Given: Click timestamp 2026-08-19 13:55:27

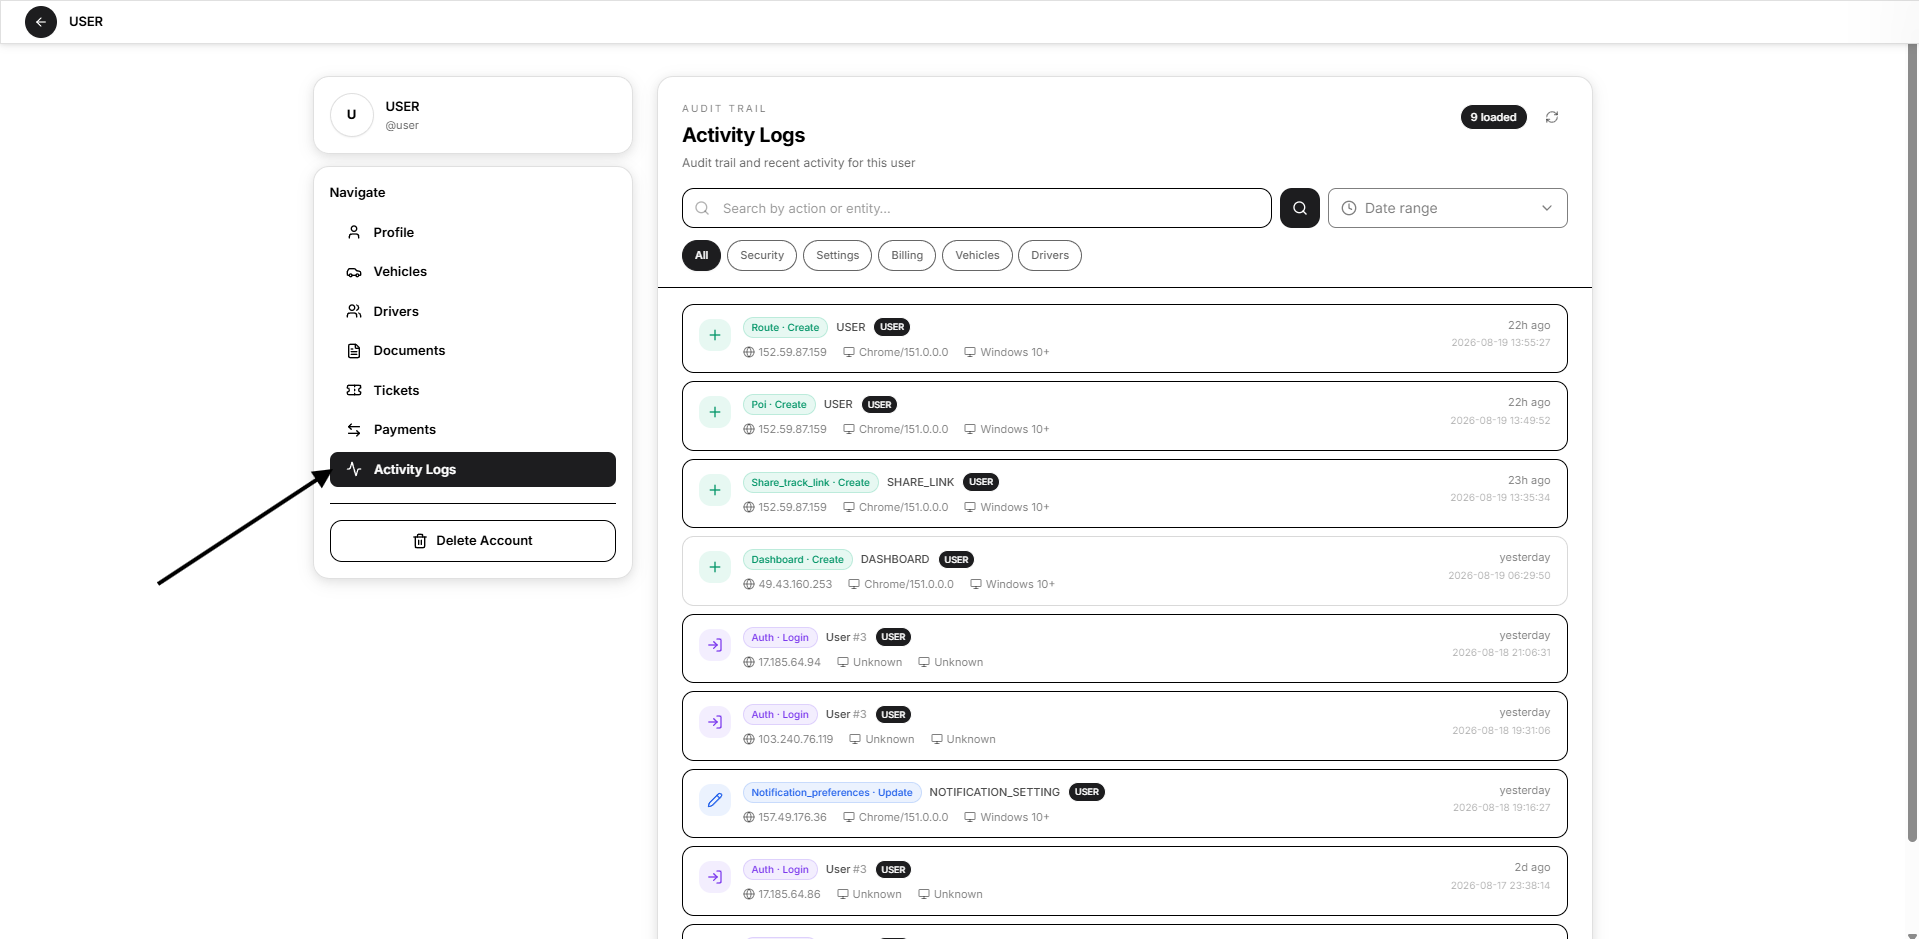Looking at the screenshot, I should click(x=1500, y=343).
